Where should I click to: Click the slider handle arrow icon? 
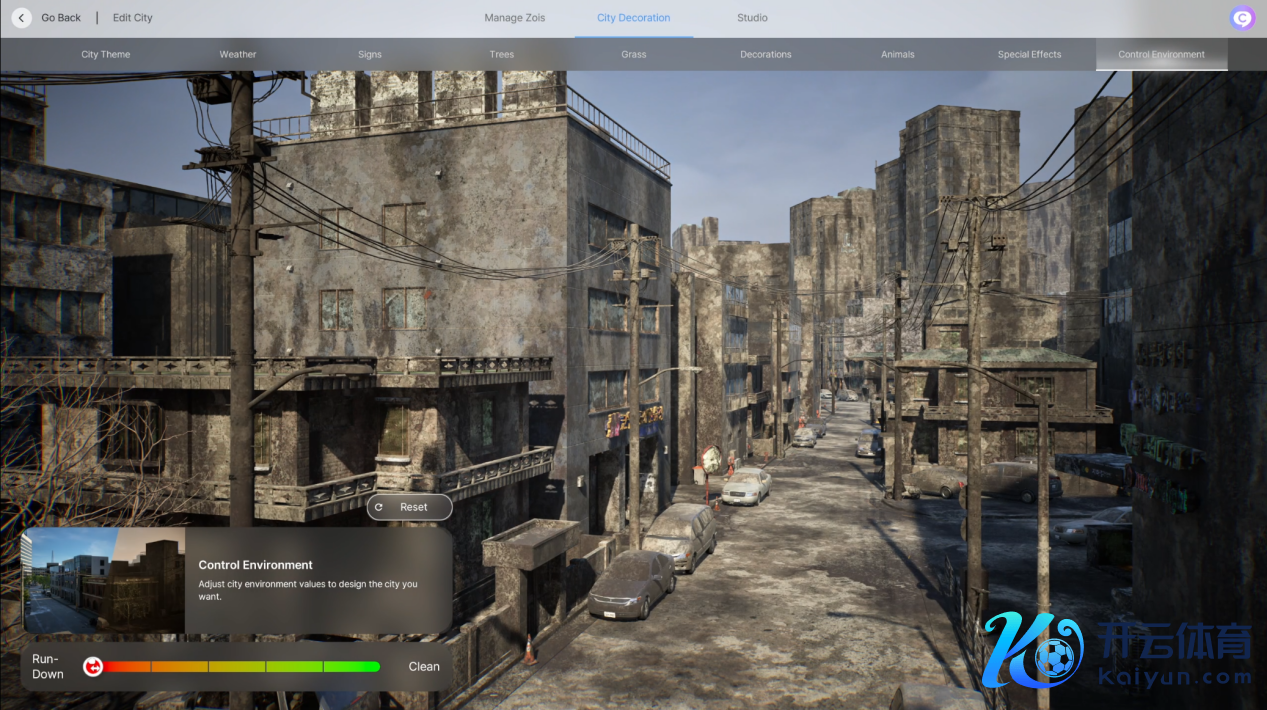click(93, 666)
